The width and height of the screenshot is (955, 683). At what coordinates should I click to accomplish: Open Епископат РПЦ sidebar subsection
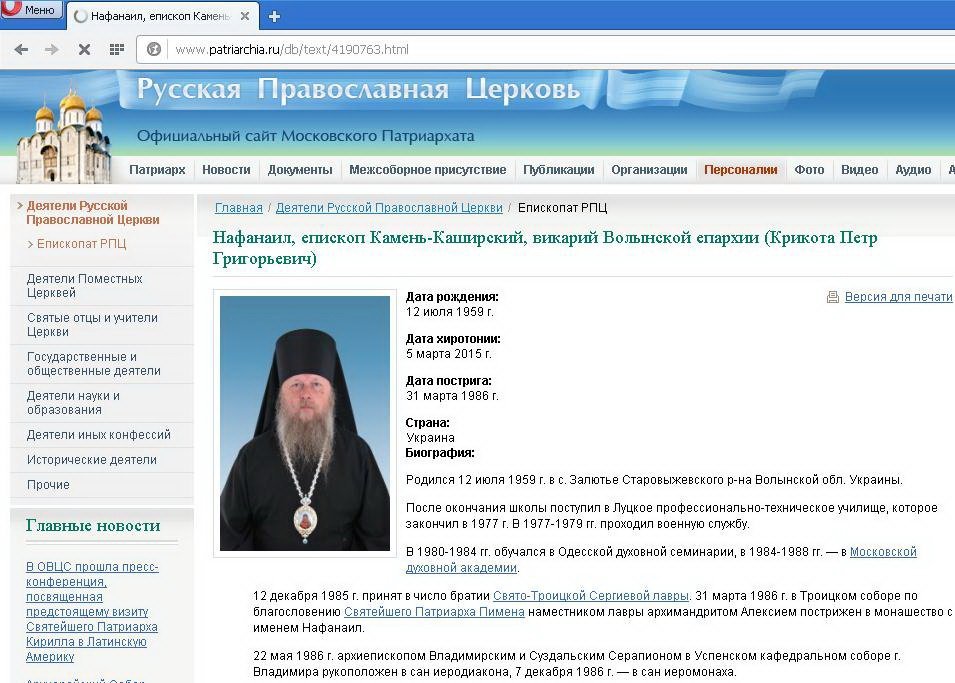[x=81, y=244]
